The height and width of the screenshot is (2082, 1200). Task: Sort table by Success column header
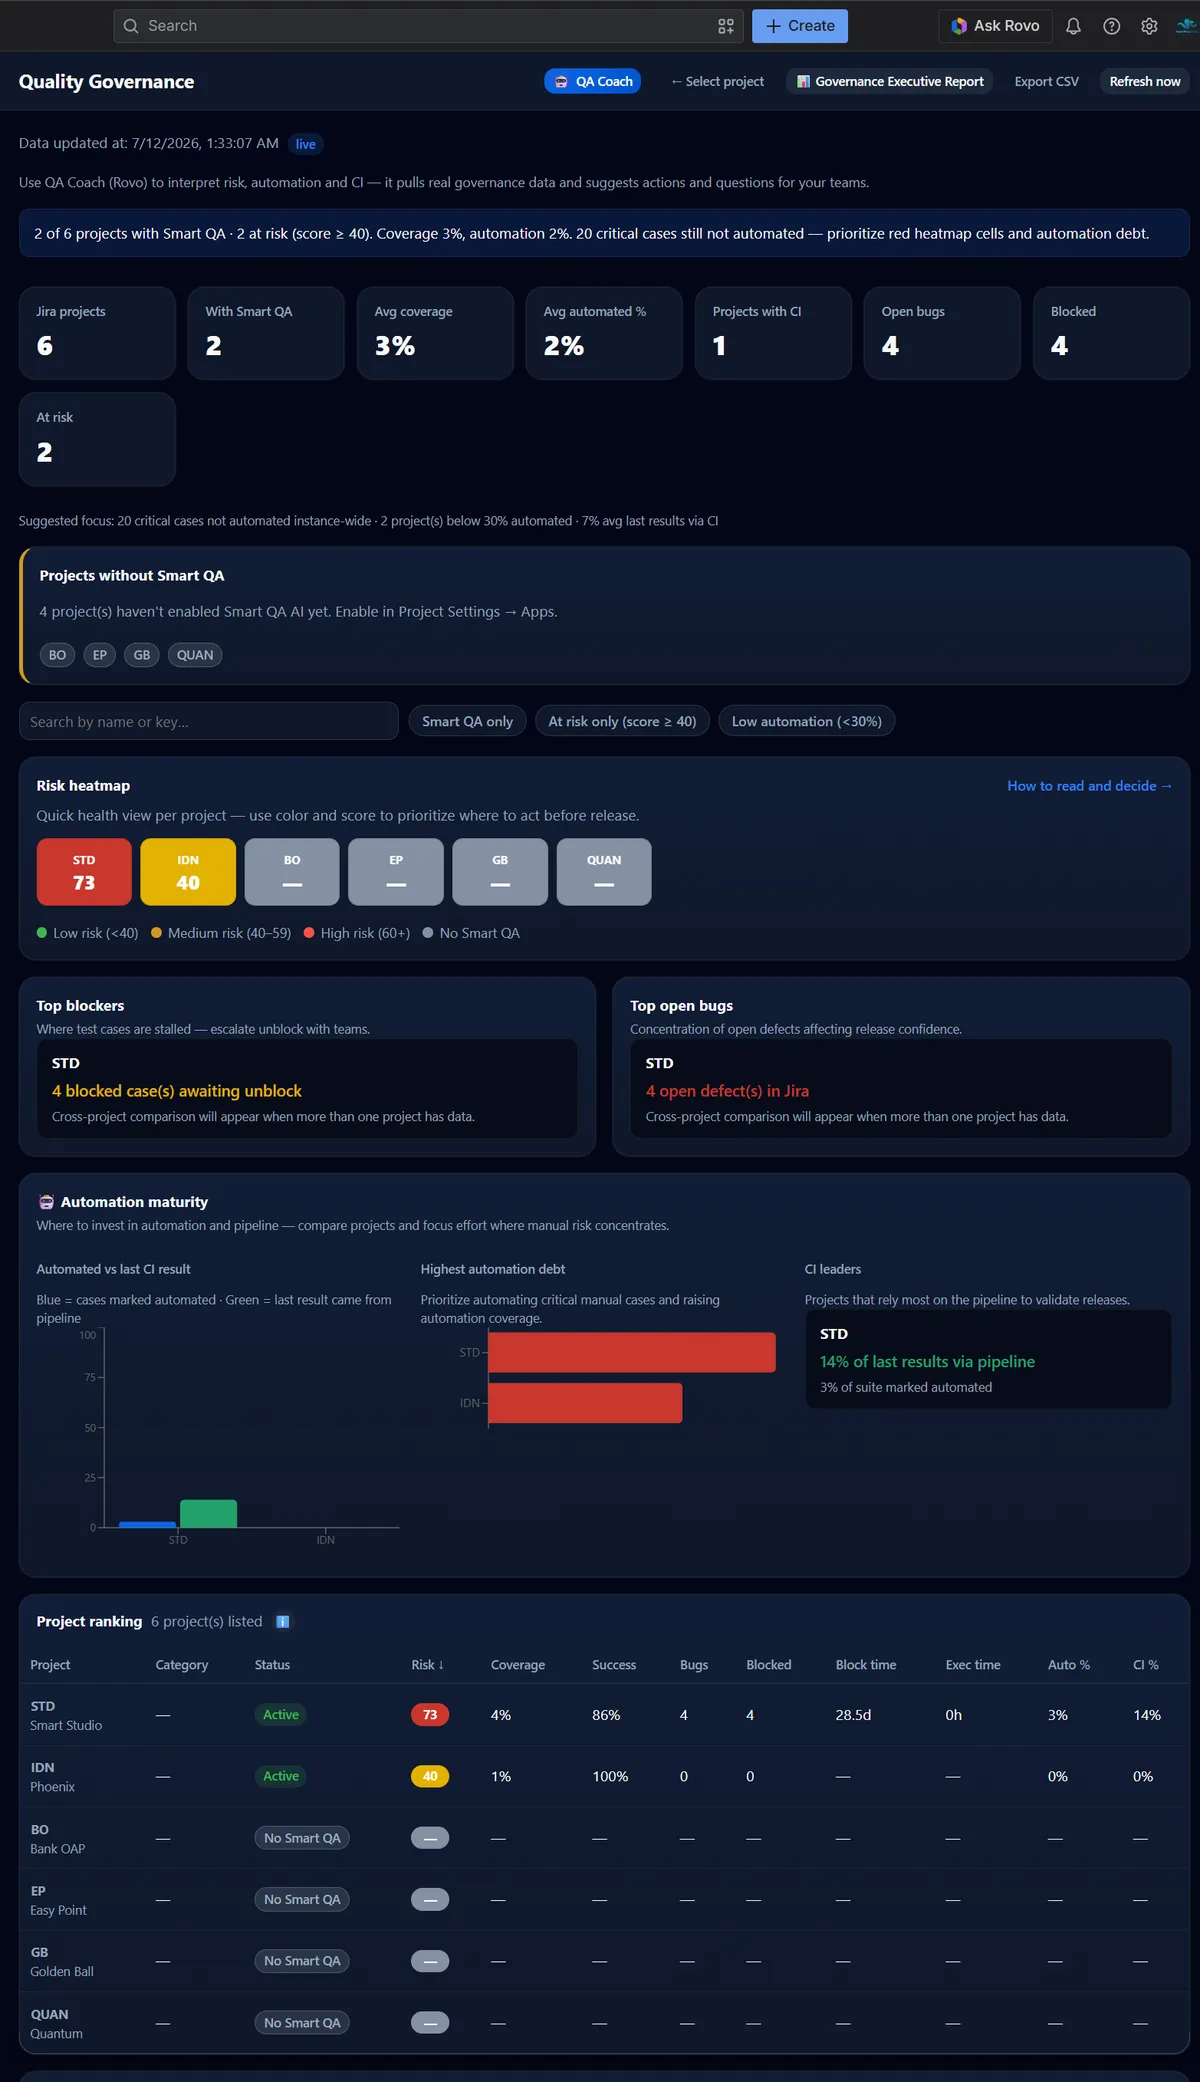614,1665
